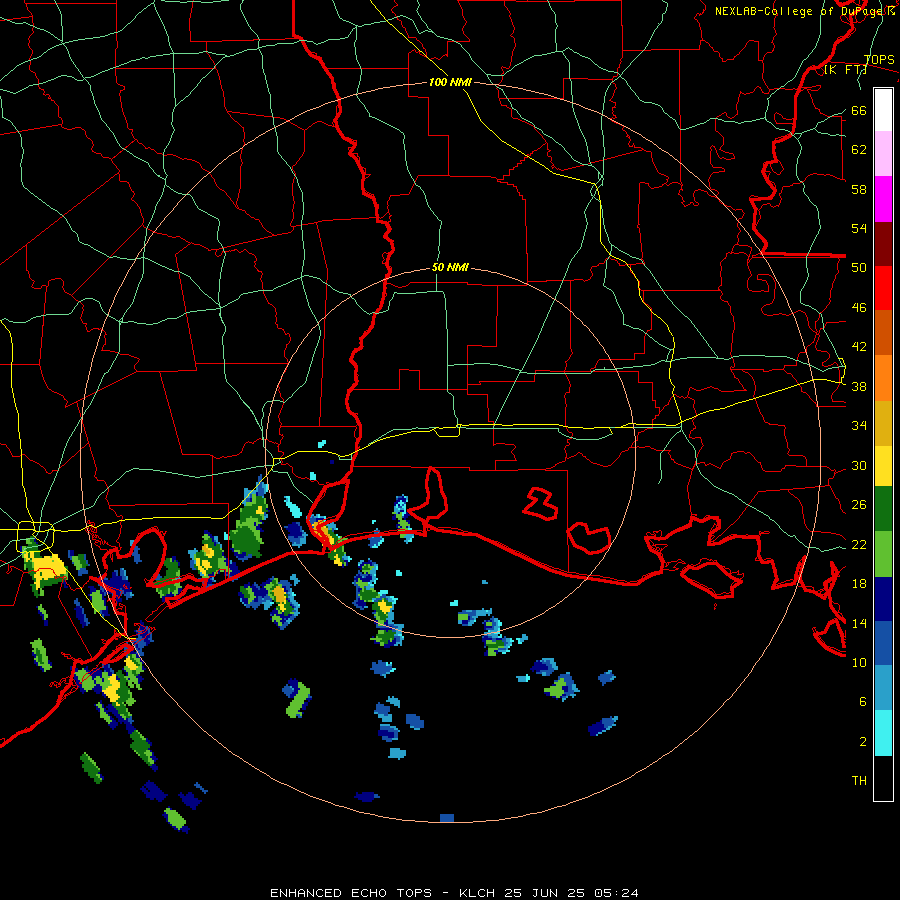
Task: Click the black TH band in legend
Action: click(x=883, y=778)
